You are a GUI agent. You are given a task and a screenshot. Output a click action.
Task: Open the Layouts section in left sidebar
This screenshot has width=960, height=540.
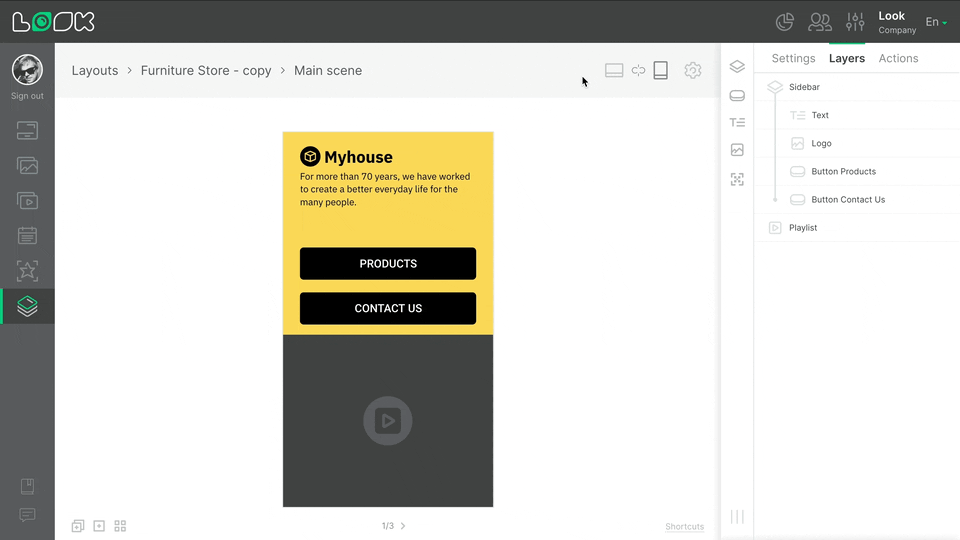(x=27, y=306)
